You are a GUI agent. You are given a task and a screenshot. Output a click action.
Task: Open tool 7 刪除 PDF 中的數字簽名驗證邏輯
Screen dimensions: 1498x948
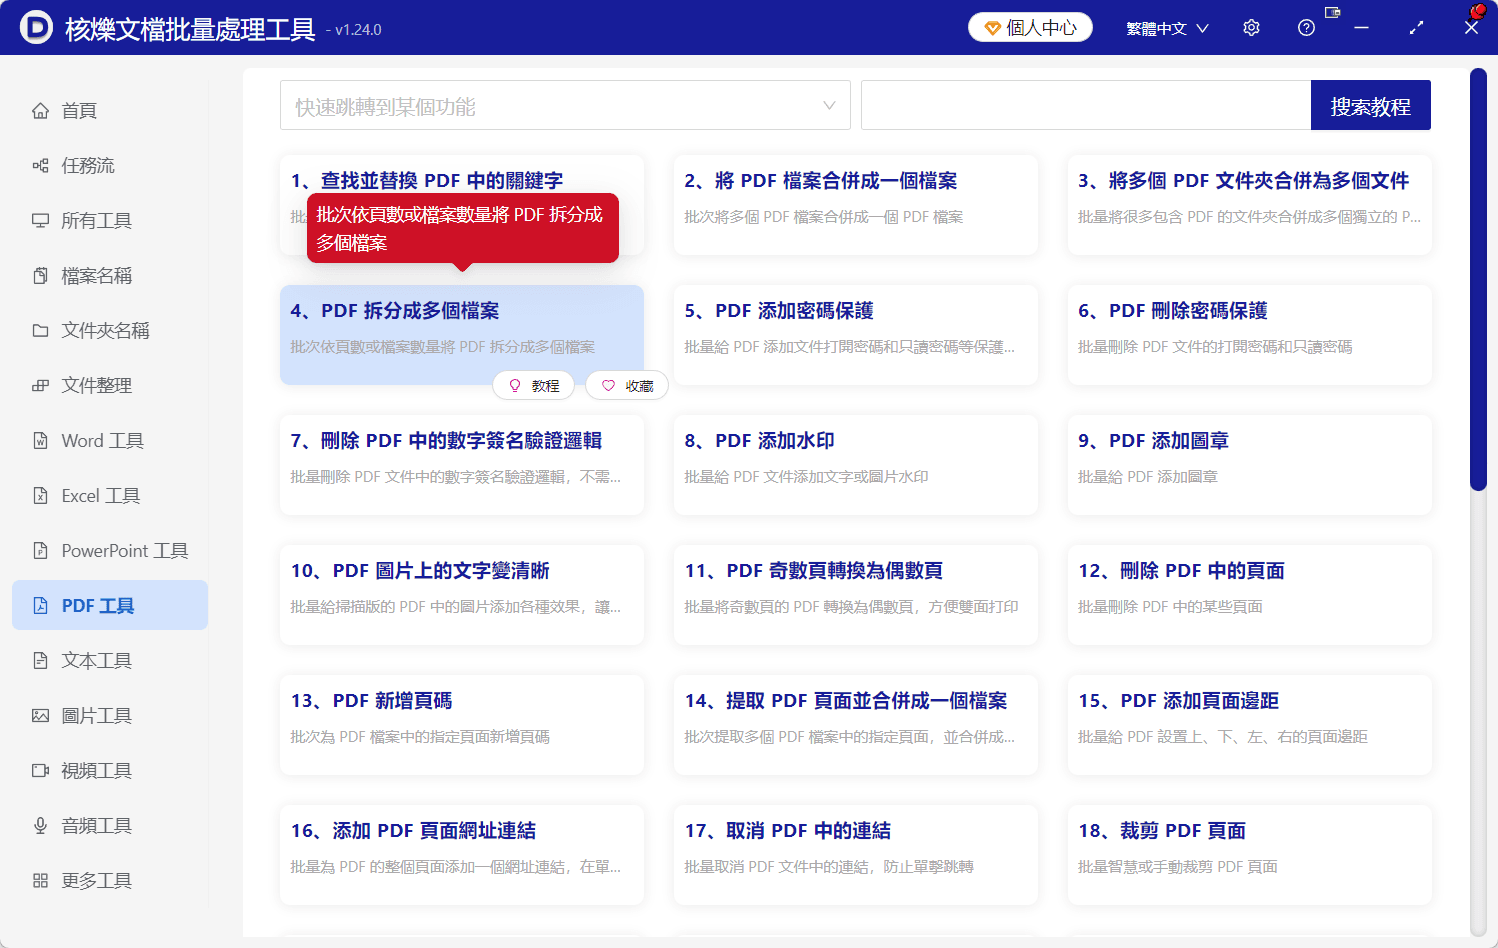pyautogui.click(x=462, y=465)
